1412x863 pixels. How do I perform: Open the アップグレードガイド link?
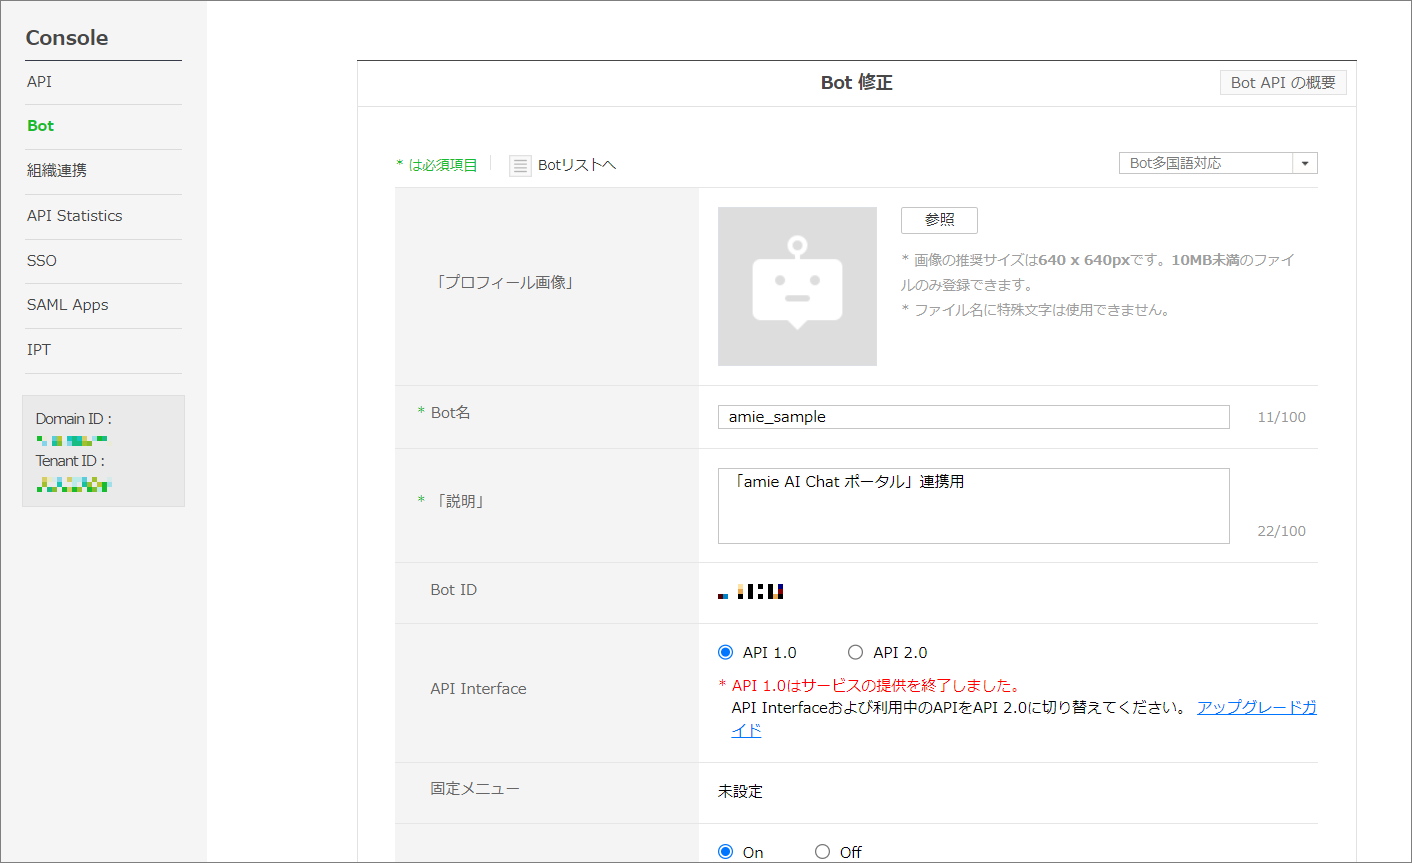coord(1256,708)
